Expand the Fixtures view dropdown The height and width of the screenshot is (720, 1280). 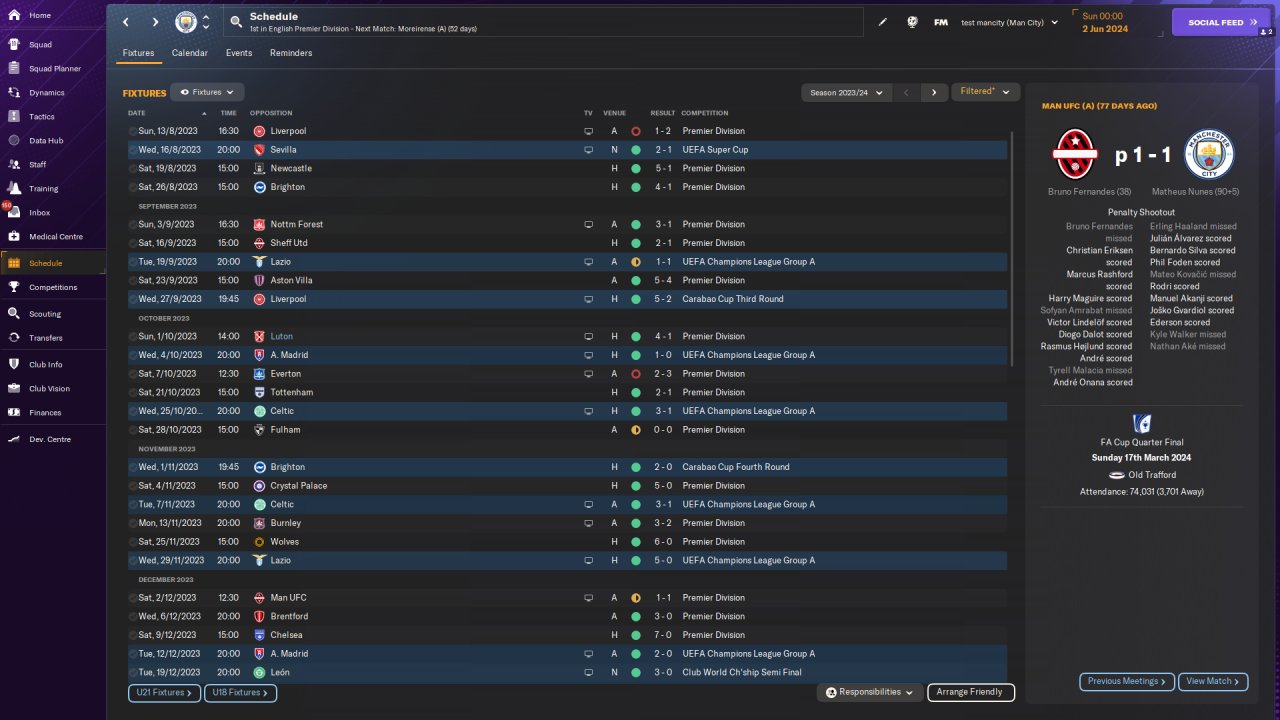pos(207,92)
